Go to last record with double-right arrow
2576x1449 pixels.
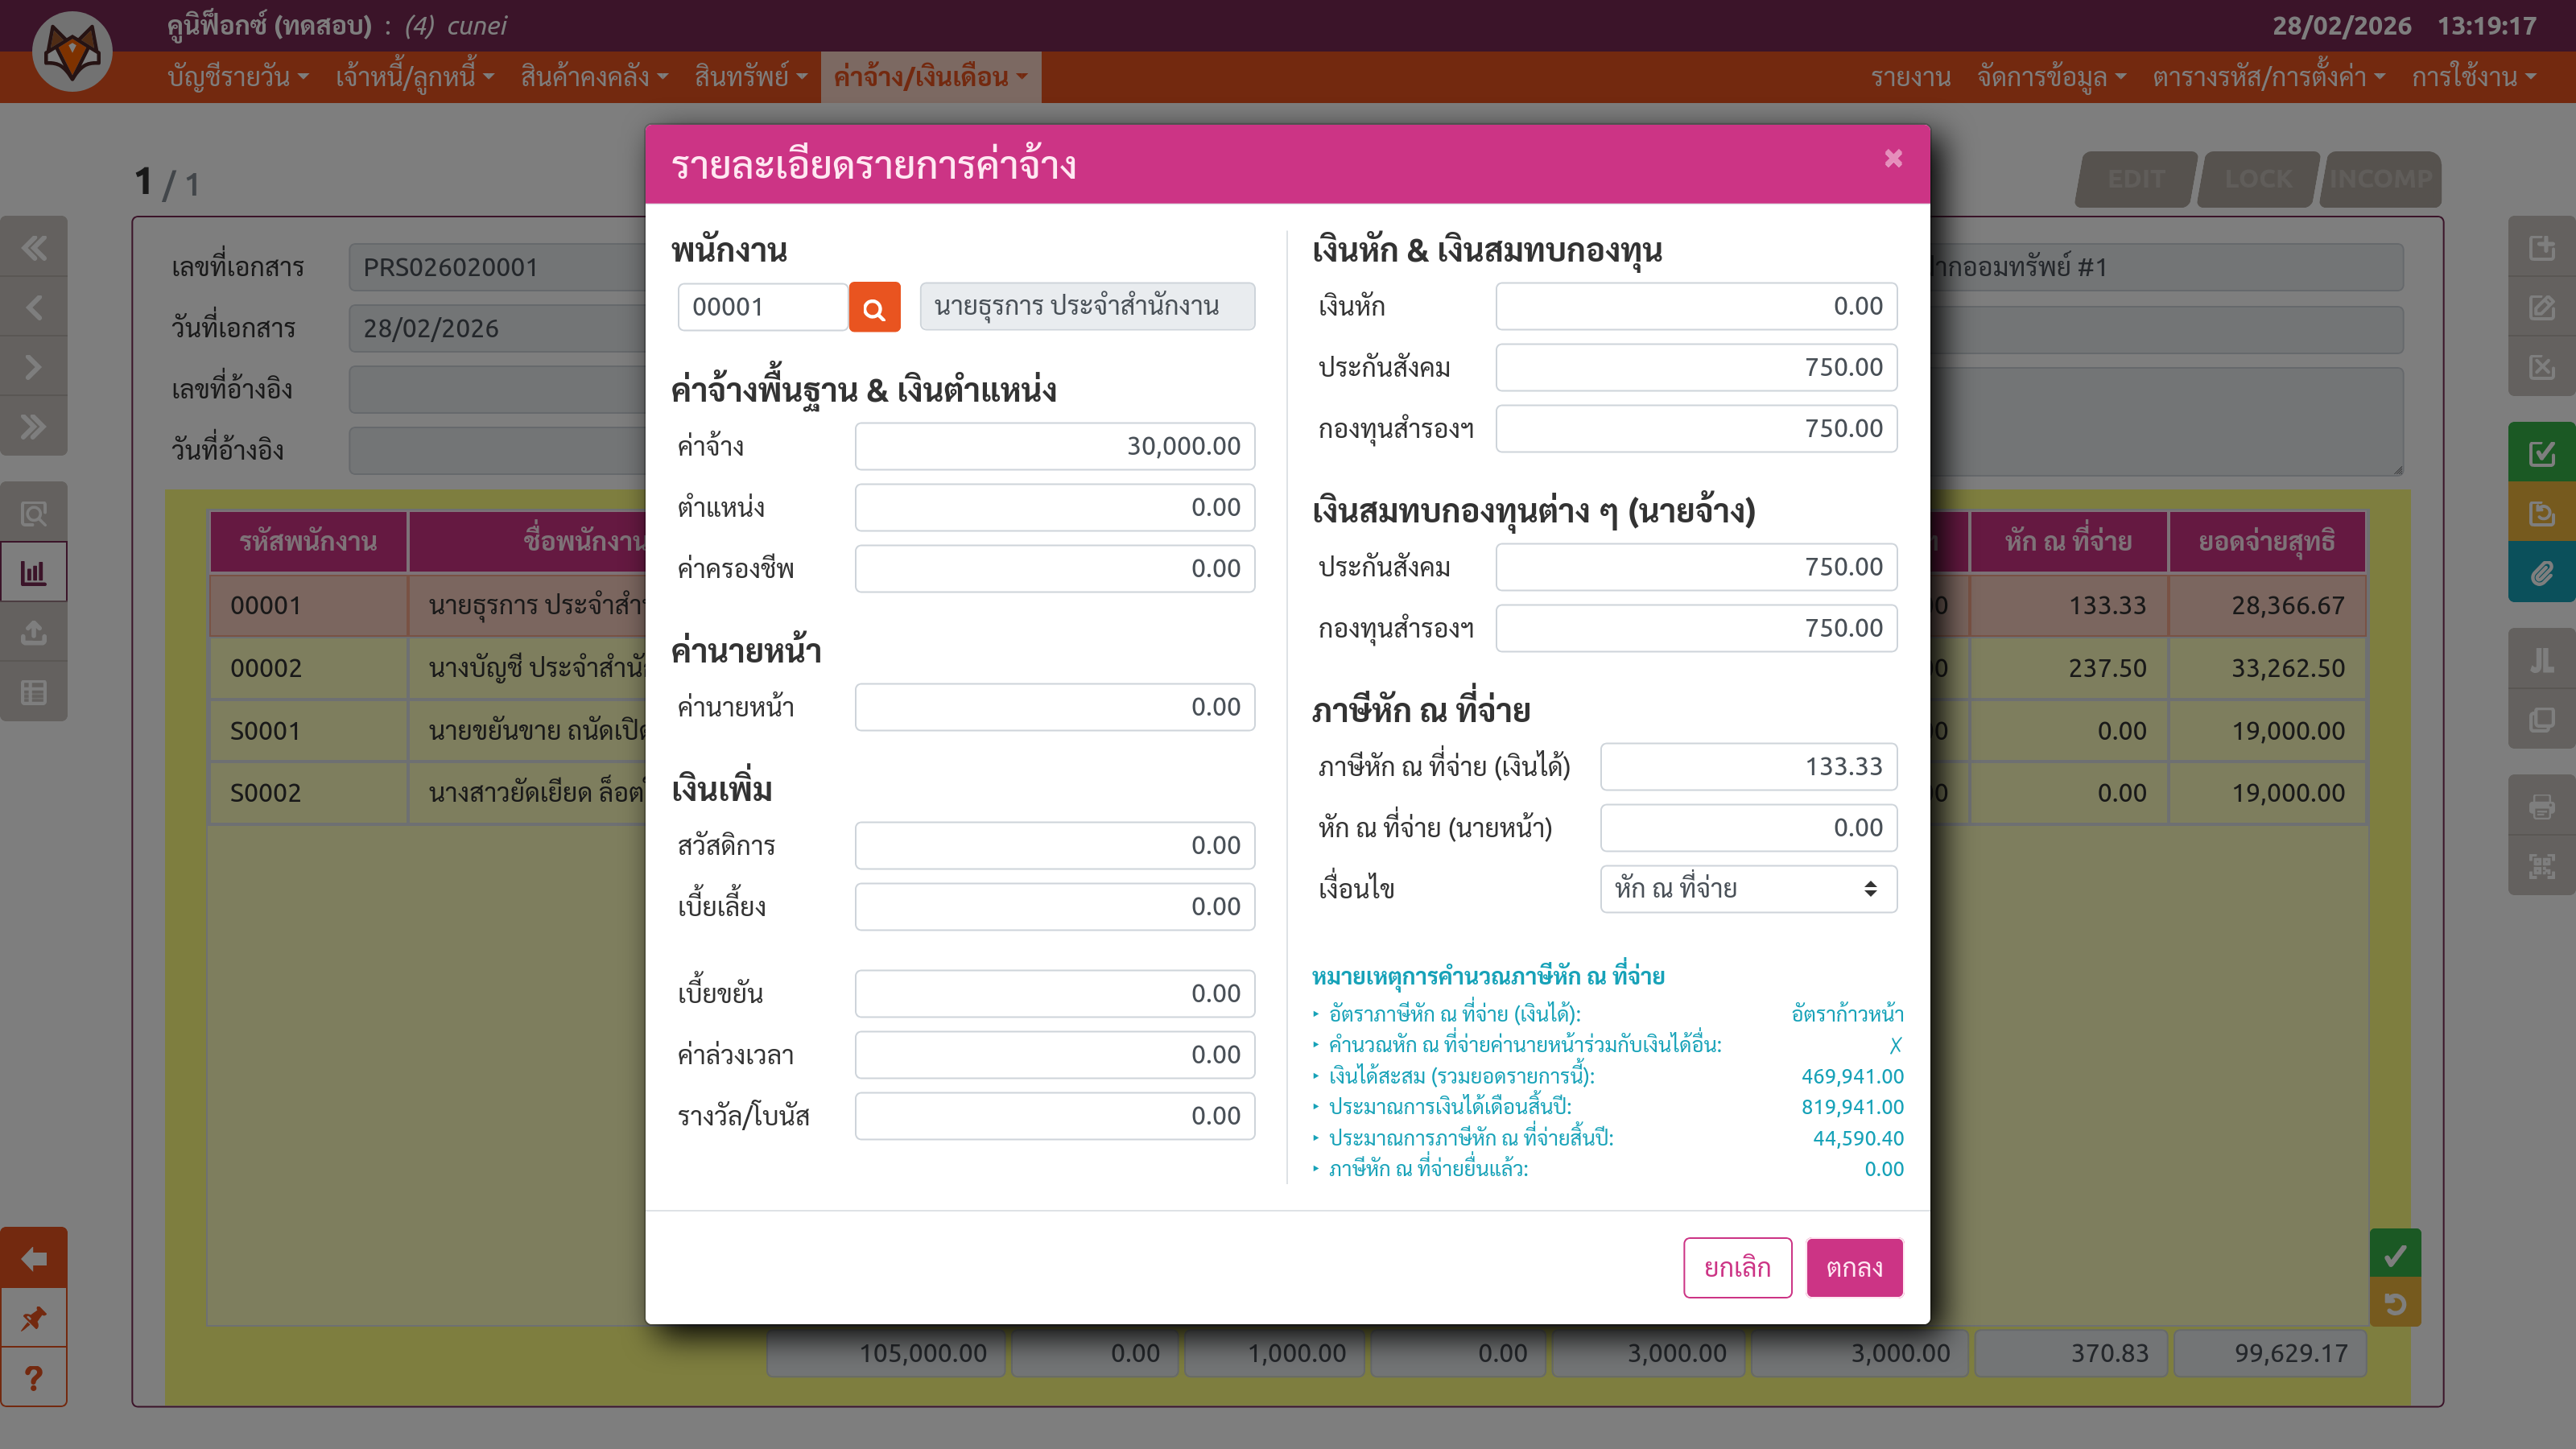34,427
